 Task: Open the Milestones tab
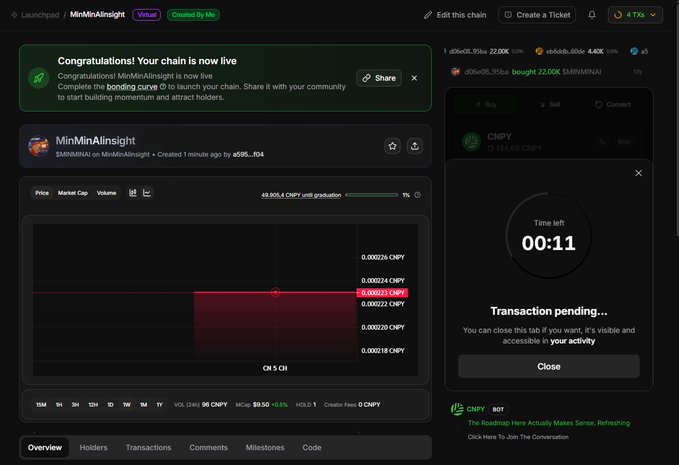tap(265, 447)
